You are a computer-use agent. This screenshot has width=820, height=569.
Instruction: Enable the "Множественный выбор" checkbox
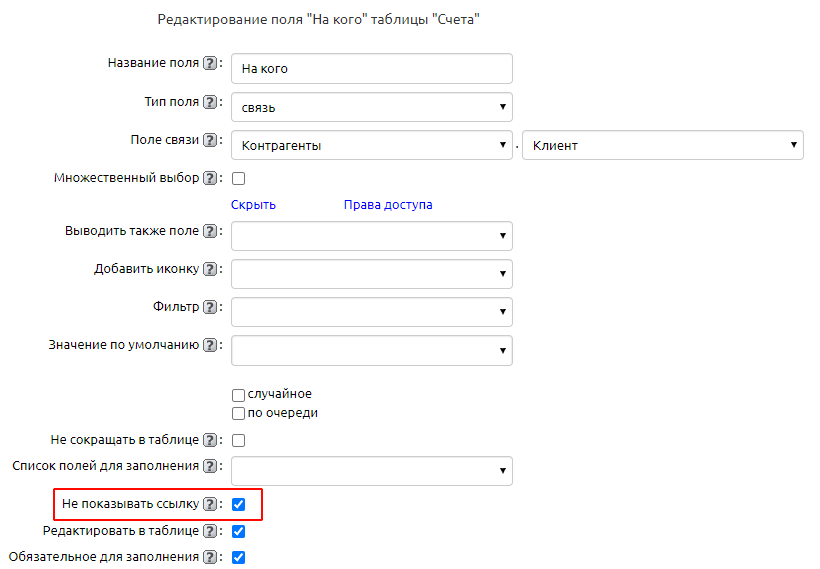[x=239, y=179]
